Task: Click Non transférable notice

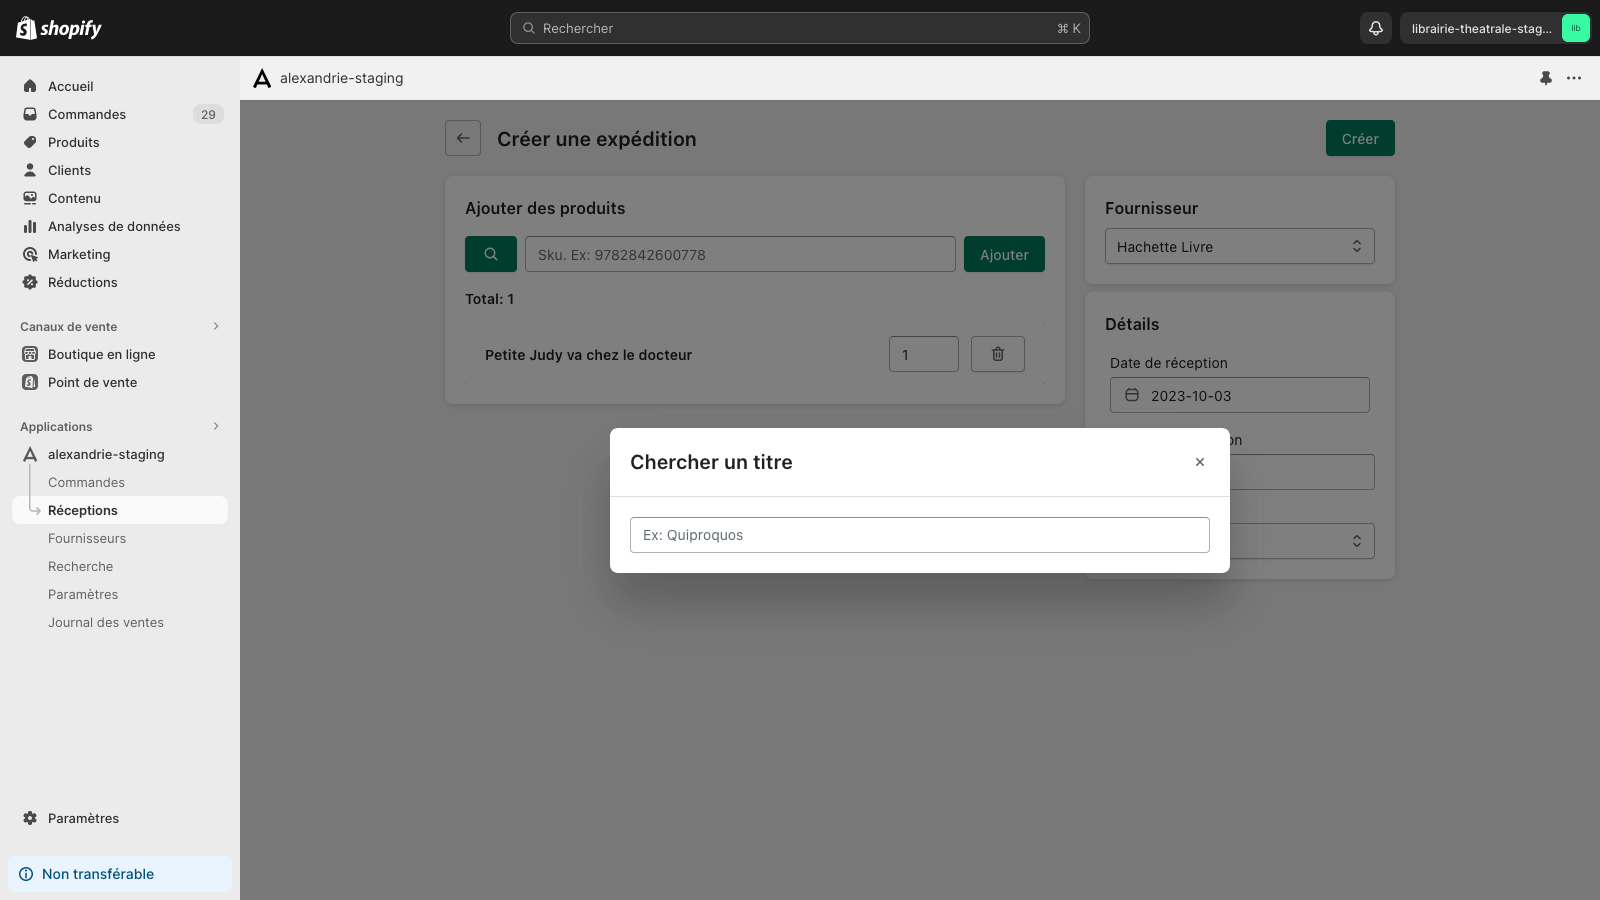Action: click(x=120, y=874)
